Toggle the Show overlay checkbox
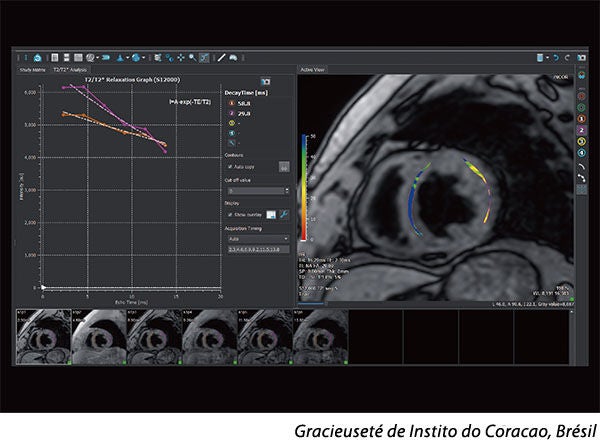Screen dimensions: 600x443 point(230,215)
